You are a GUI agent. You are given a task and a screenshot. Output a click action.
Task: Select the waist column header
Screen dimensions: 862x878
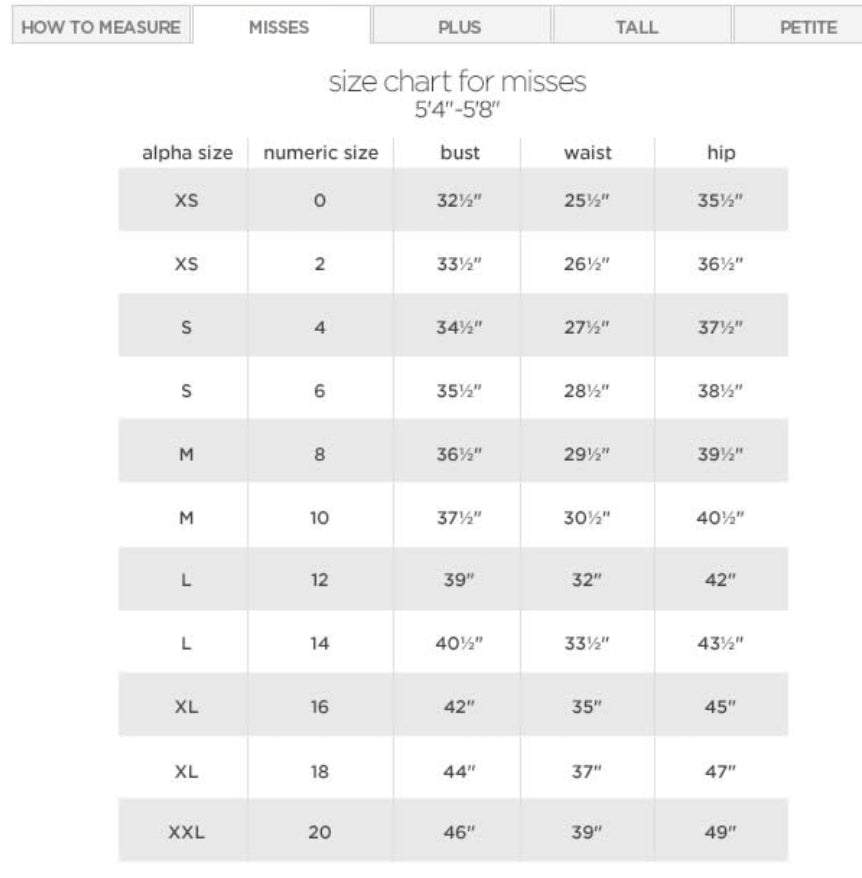point(588,154)
